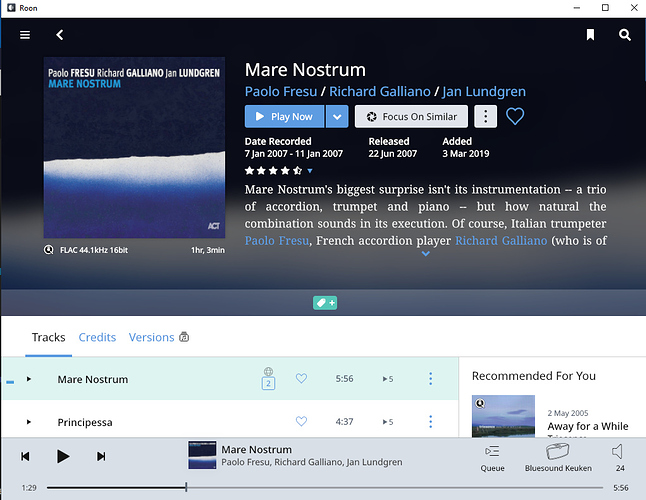The height and width of the screenshot is (500, 646).
Task: Open the Queue
Action: click(492, 458)
